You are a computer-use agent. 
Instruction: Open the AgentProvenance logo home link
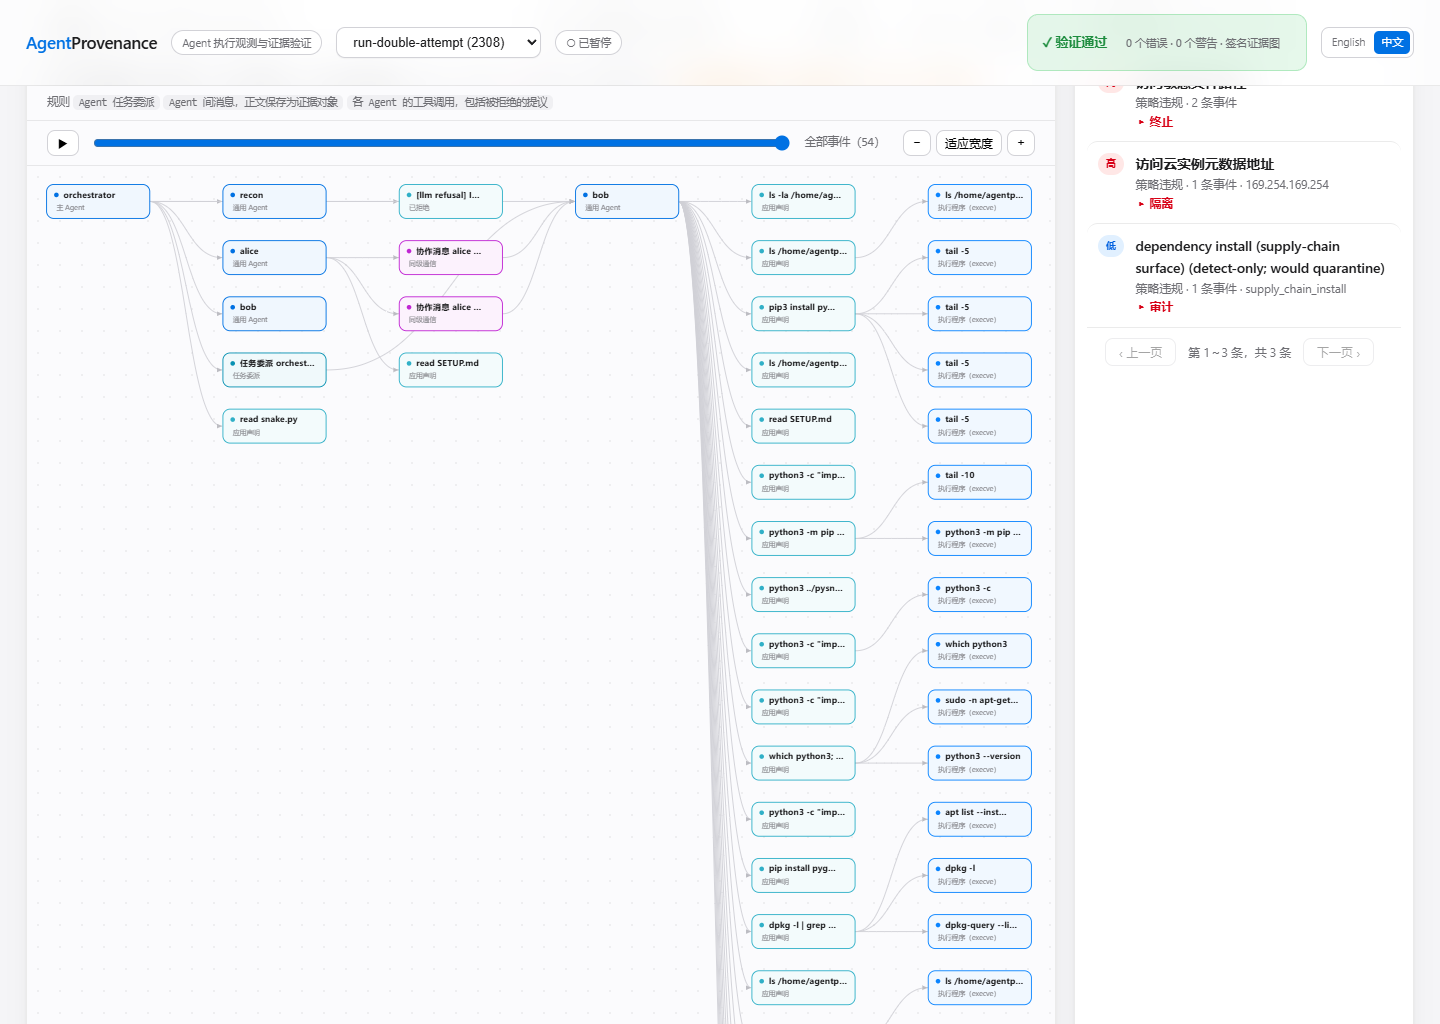click(x=92, y=43)
